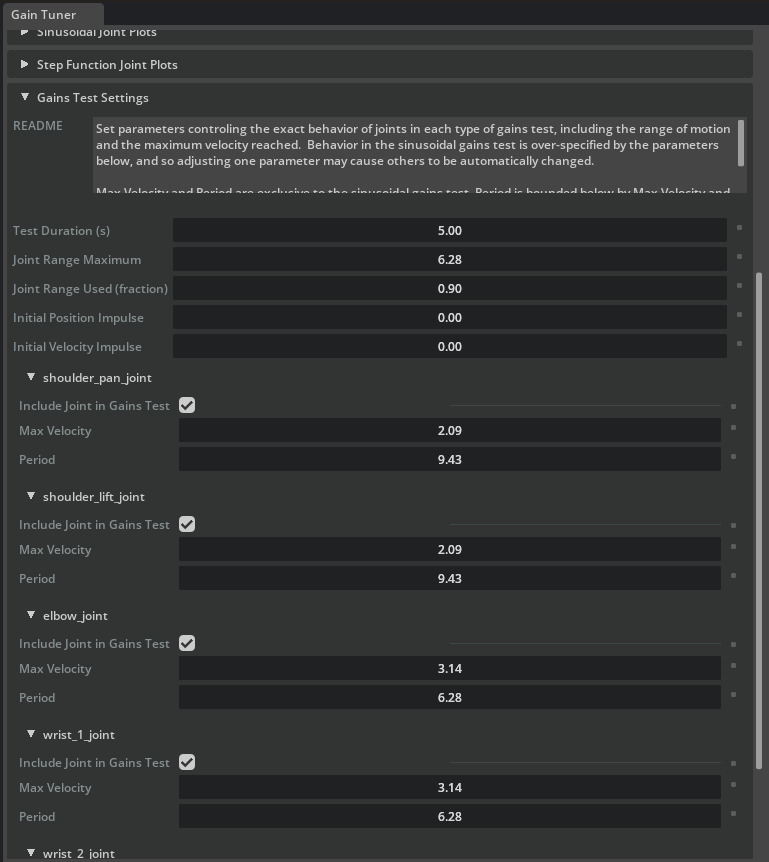Switch to the Gain Tuner tab
769x862 pixels.
click(x=53, y=14)
